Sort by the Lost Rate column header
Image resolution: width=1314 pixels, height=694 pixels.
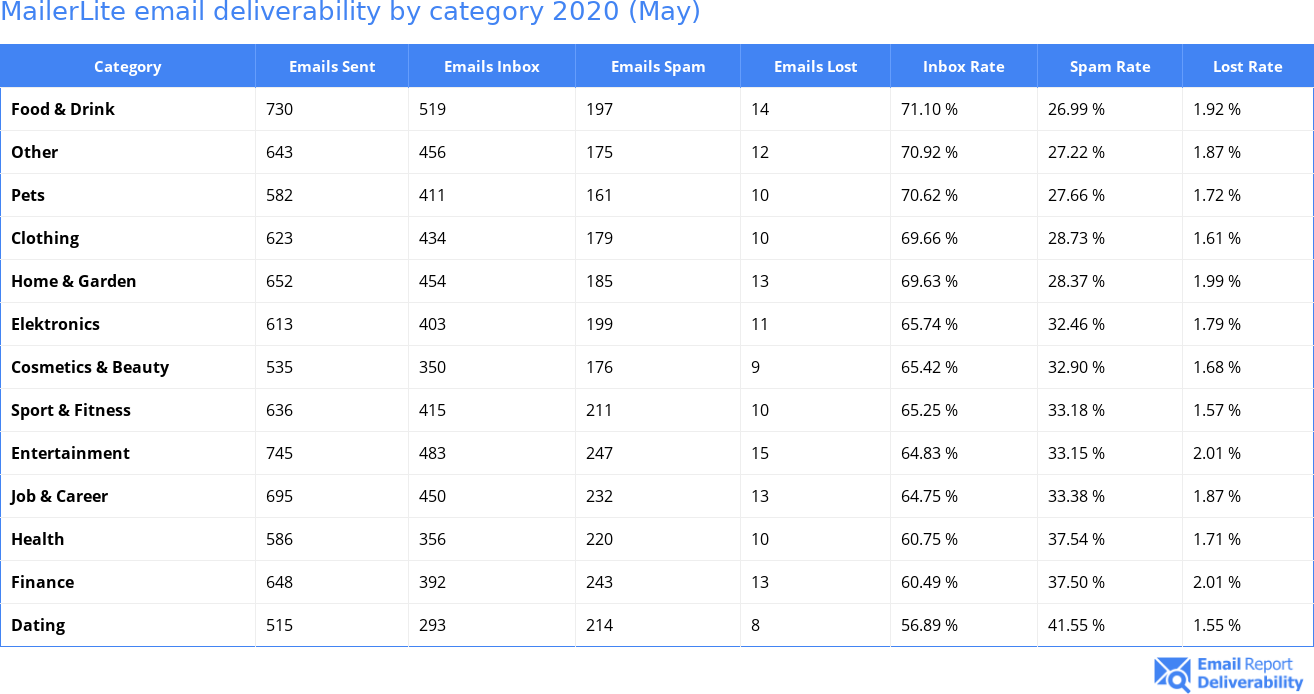[x=1247, y=67]
